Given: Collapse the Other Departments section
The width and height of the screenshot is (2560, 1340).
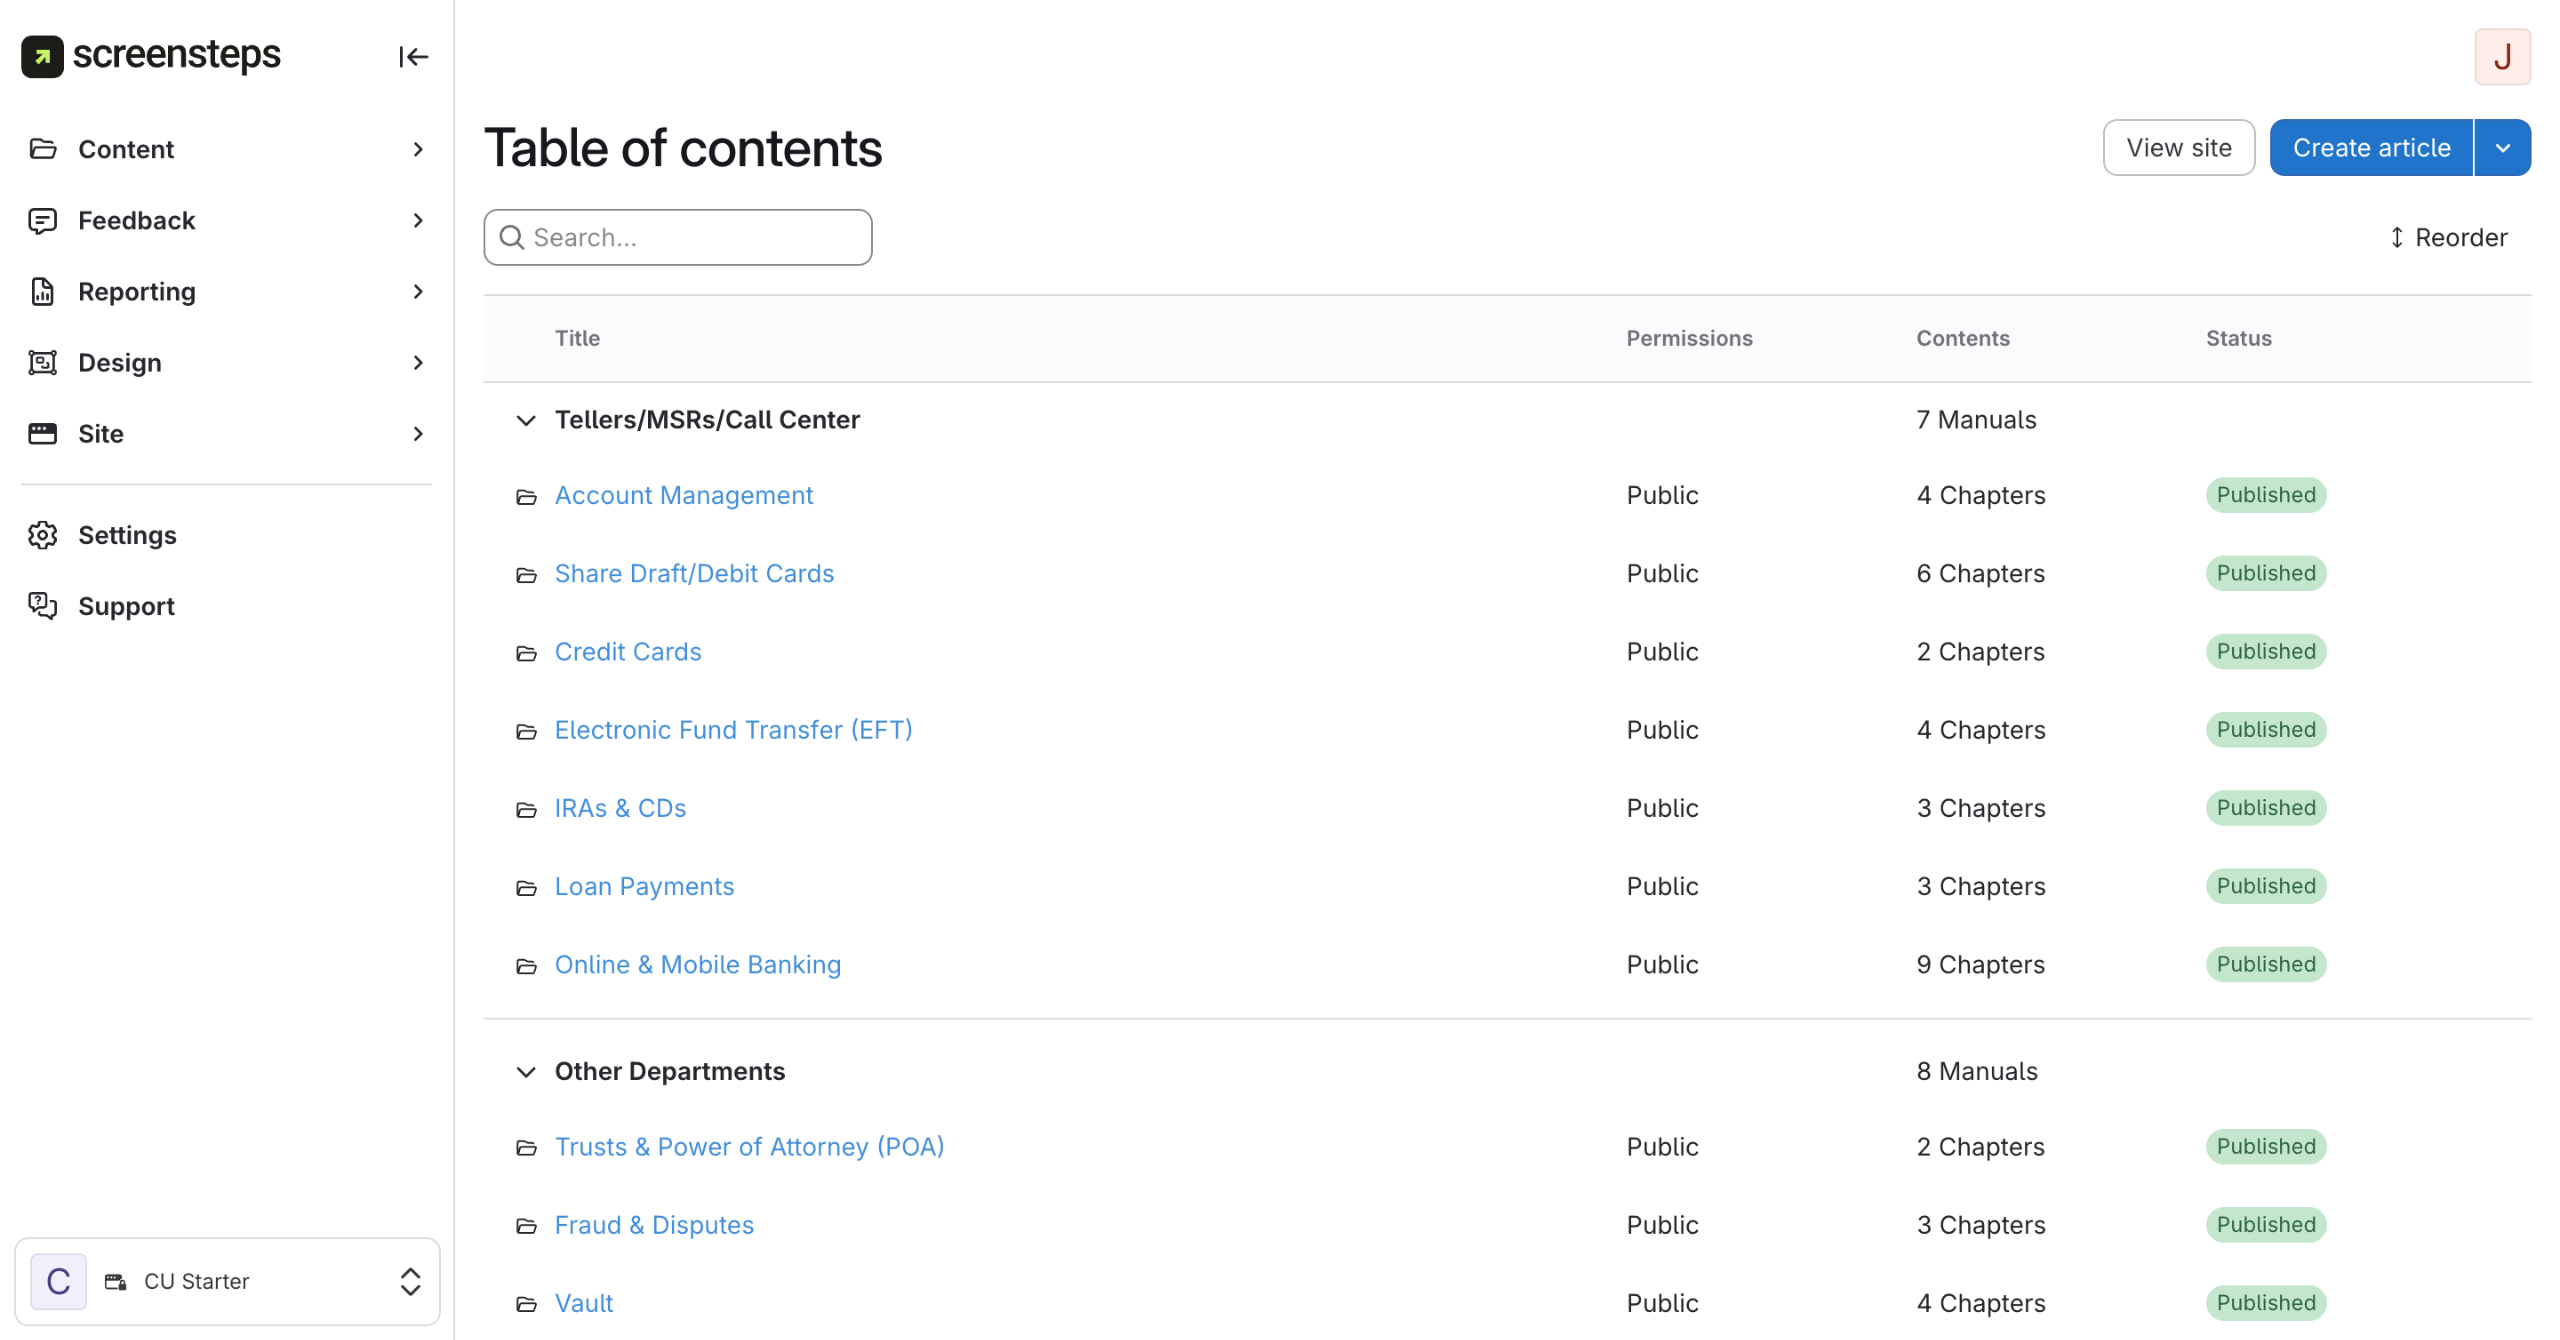Looking at the screenshot, I should coord(526,1072).
